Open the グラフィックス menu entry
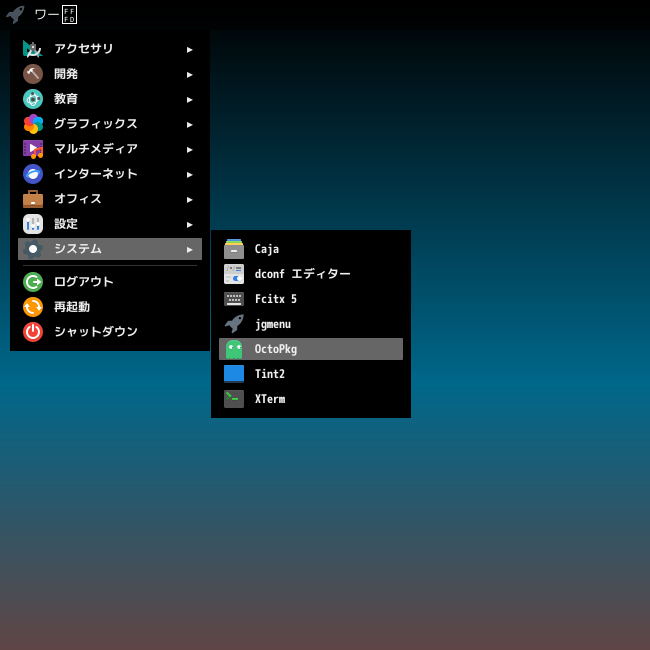 110,124
